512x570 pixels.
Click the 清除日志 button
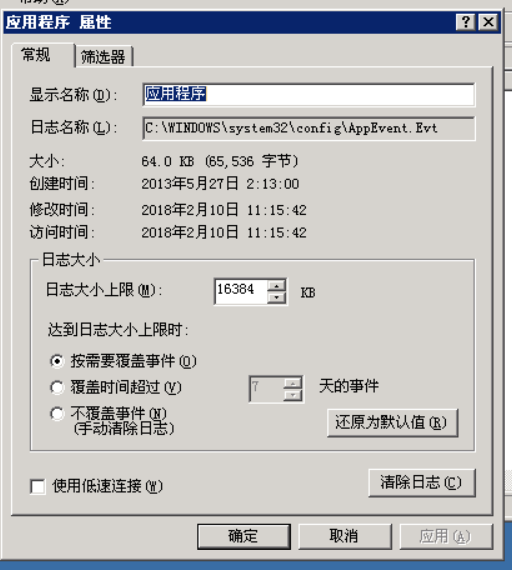click(422, 483)
